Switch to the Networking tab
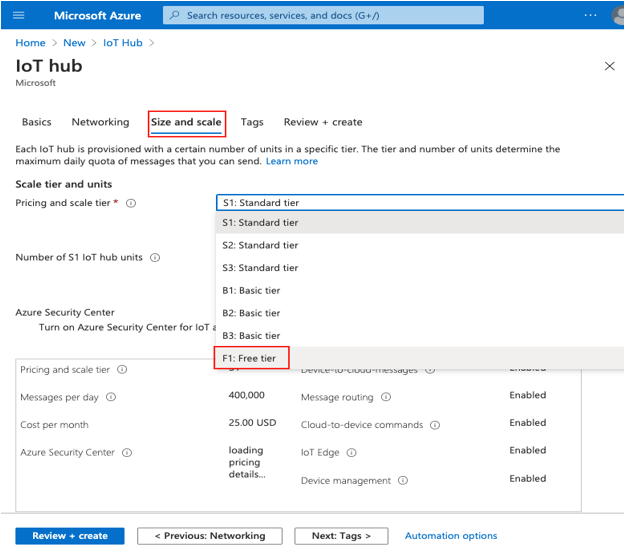 pyautogui.click(x=100, y=122)
